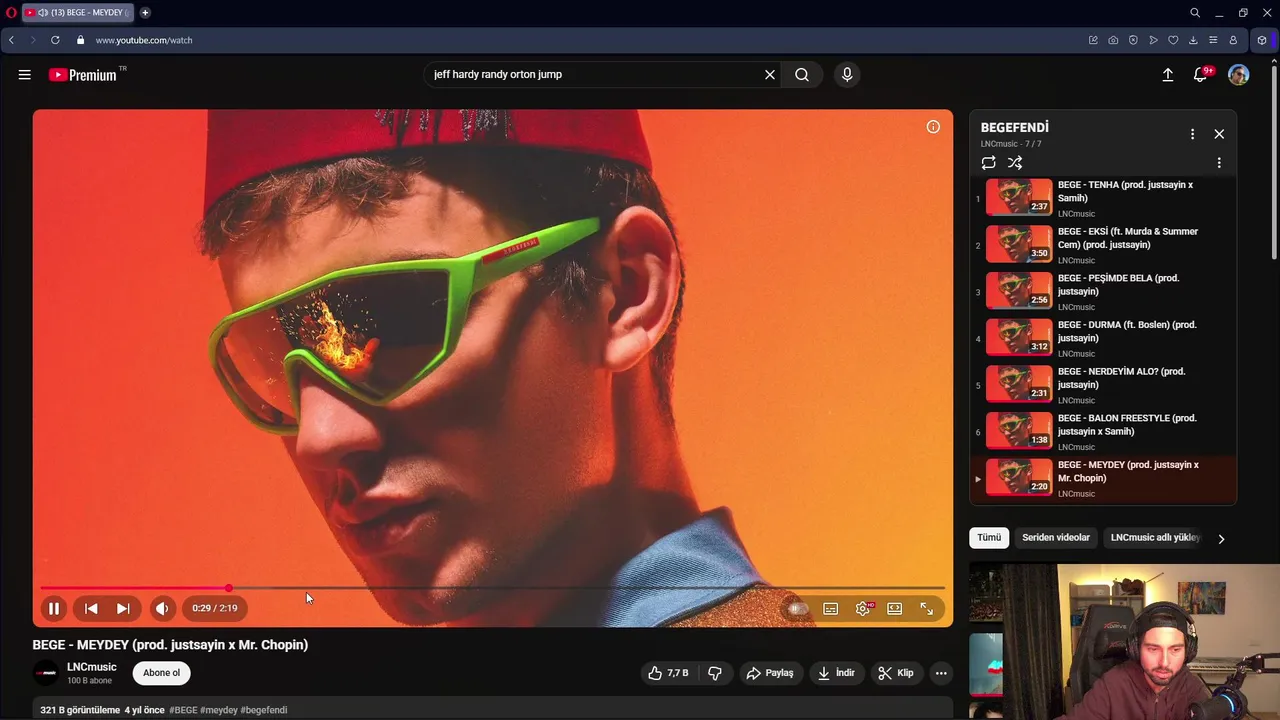This screenshot has height=720, width=1280.
Task: Play BEGE - DURMA playlist item
Action: [x=1103, y=338]
